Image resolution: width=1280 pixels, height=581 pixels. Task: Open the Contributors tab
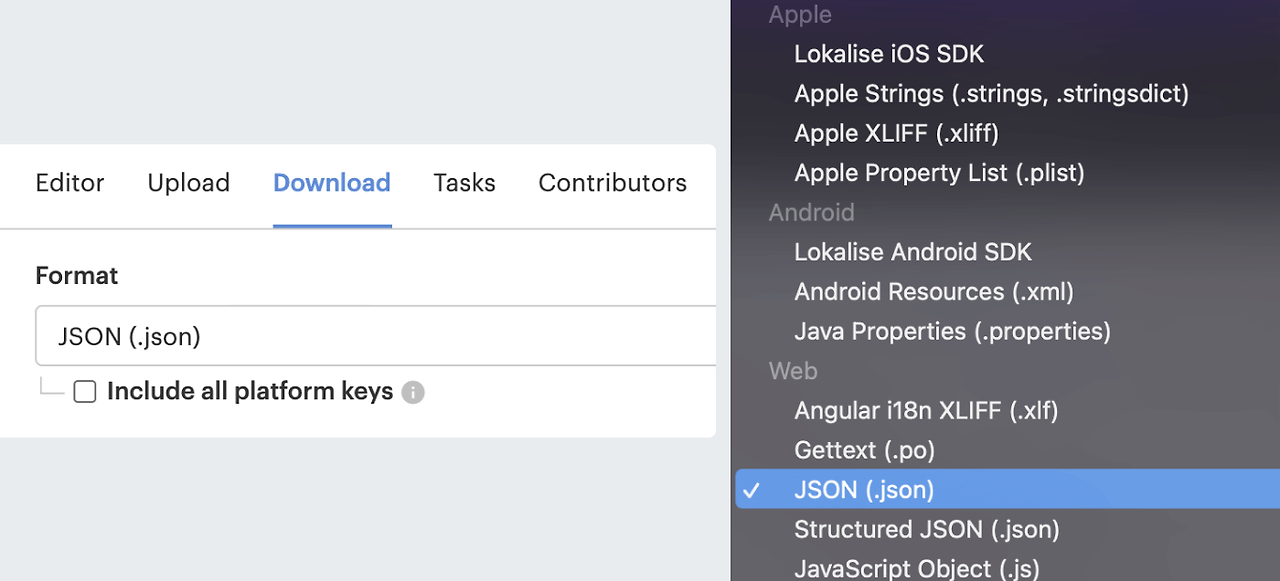pos(612,183)
